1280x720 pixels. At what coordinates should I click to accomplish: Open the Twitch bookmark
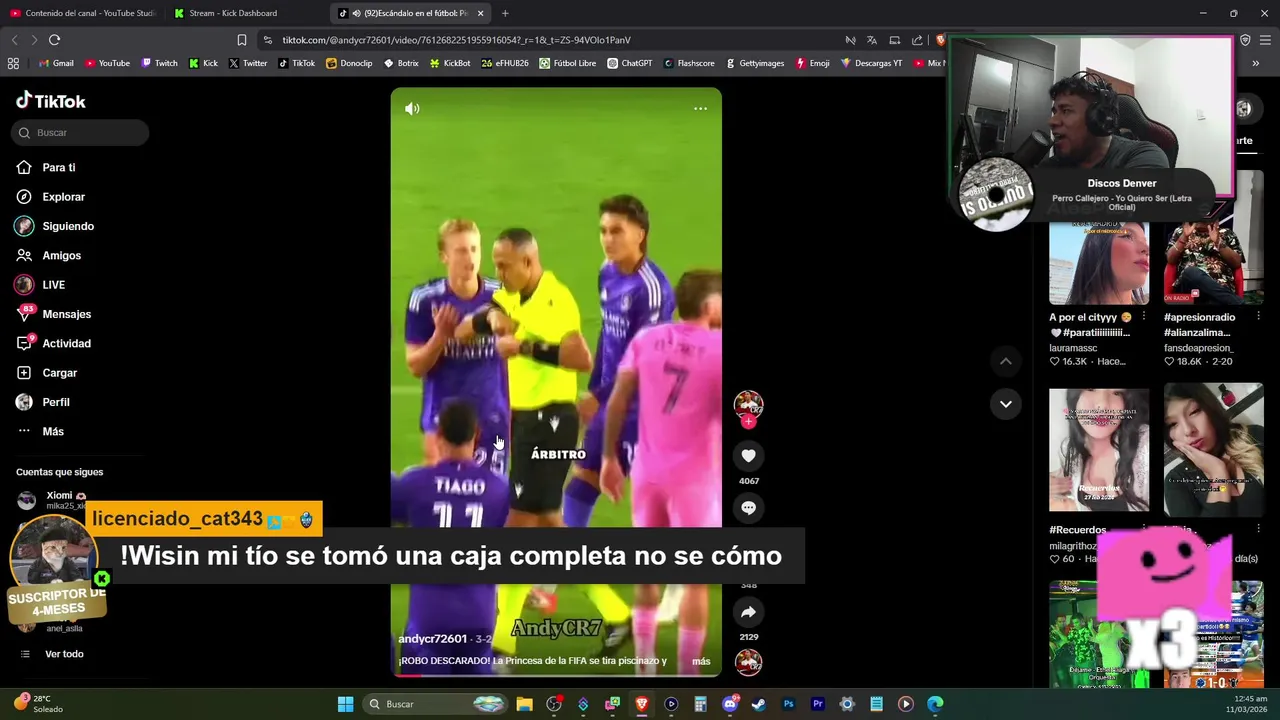click(159, 63)
